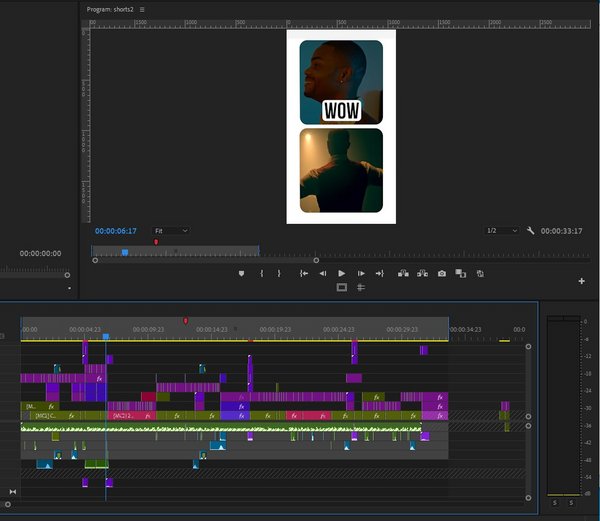Screen dimensions: 600x521
Task: Click the right handle of Program zoom scrollbar
Action: pyautogui.click(x=316, y=260)
